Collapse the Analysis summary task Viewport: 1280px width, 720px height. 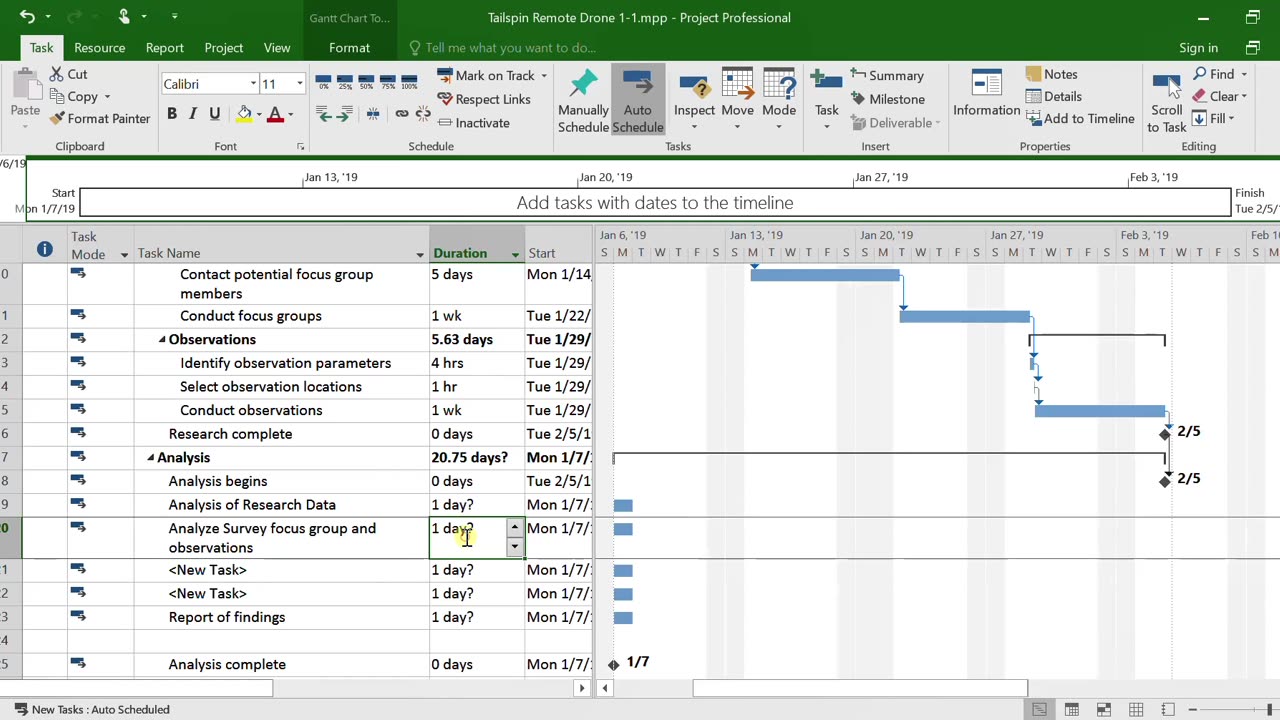tap(151, 458)
